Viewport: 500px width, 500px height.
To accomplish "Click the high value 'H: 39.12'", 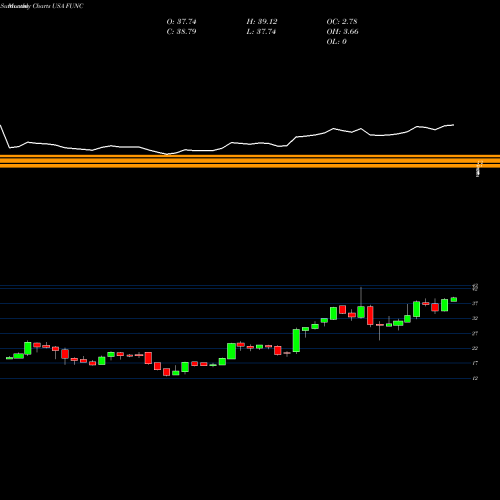I will click(262, 21).
